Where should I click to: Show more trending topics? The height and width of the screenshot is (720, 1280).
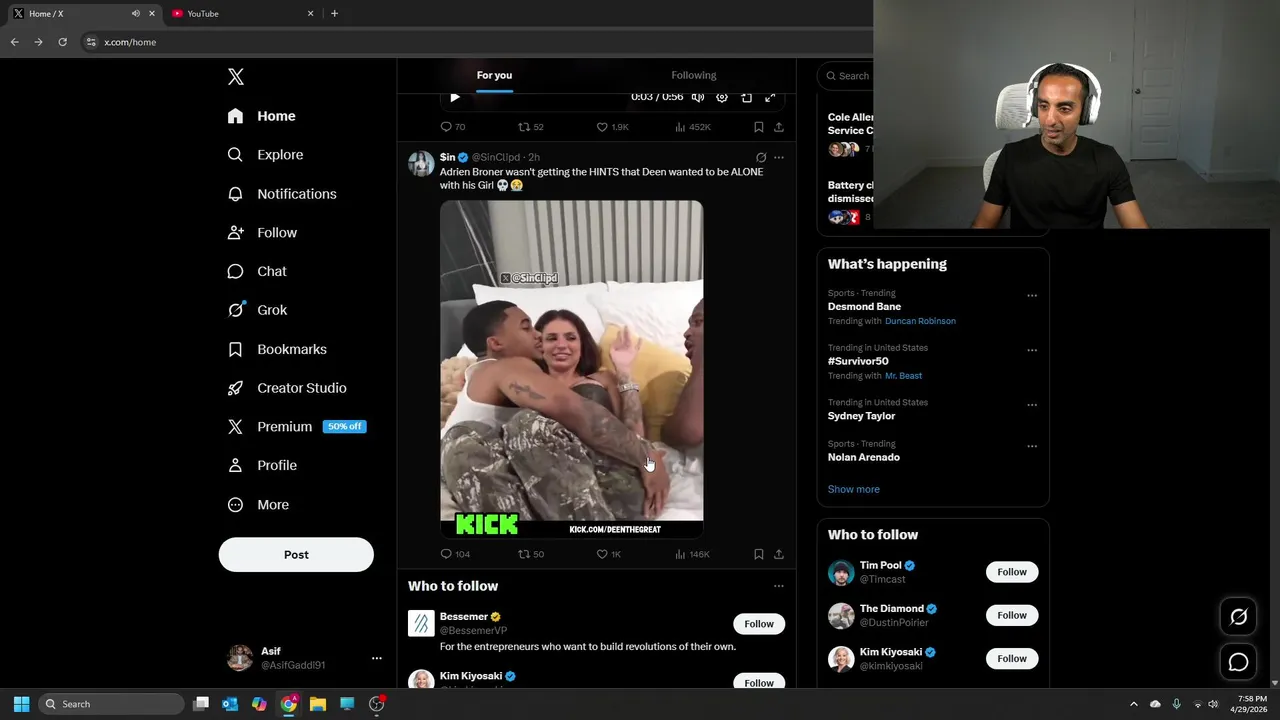[853, 489]
